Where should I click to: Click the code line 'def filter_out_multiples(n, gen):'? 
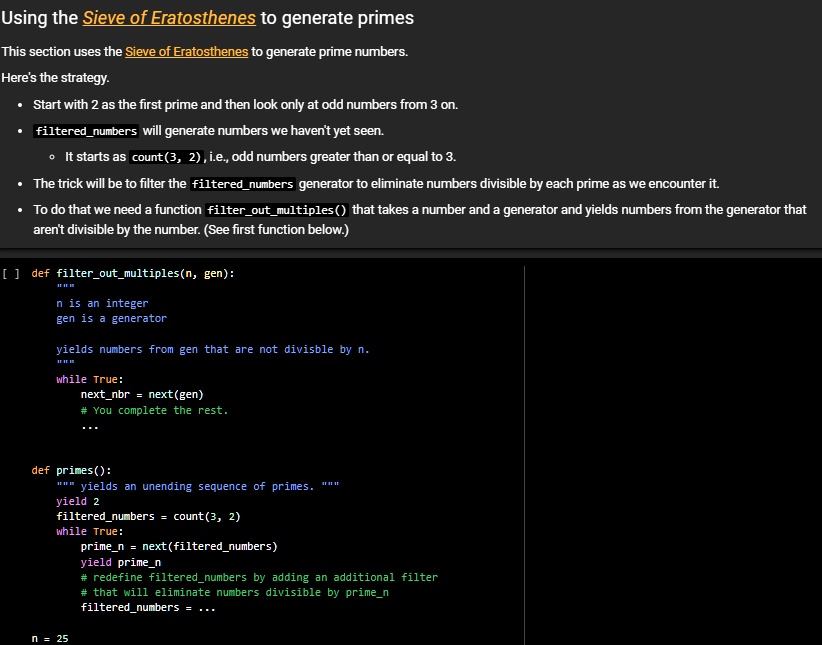[133, 273]
